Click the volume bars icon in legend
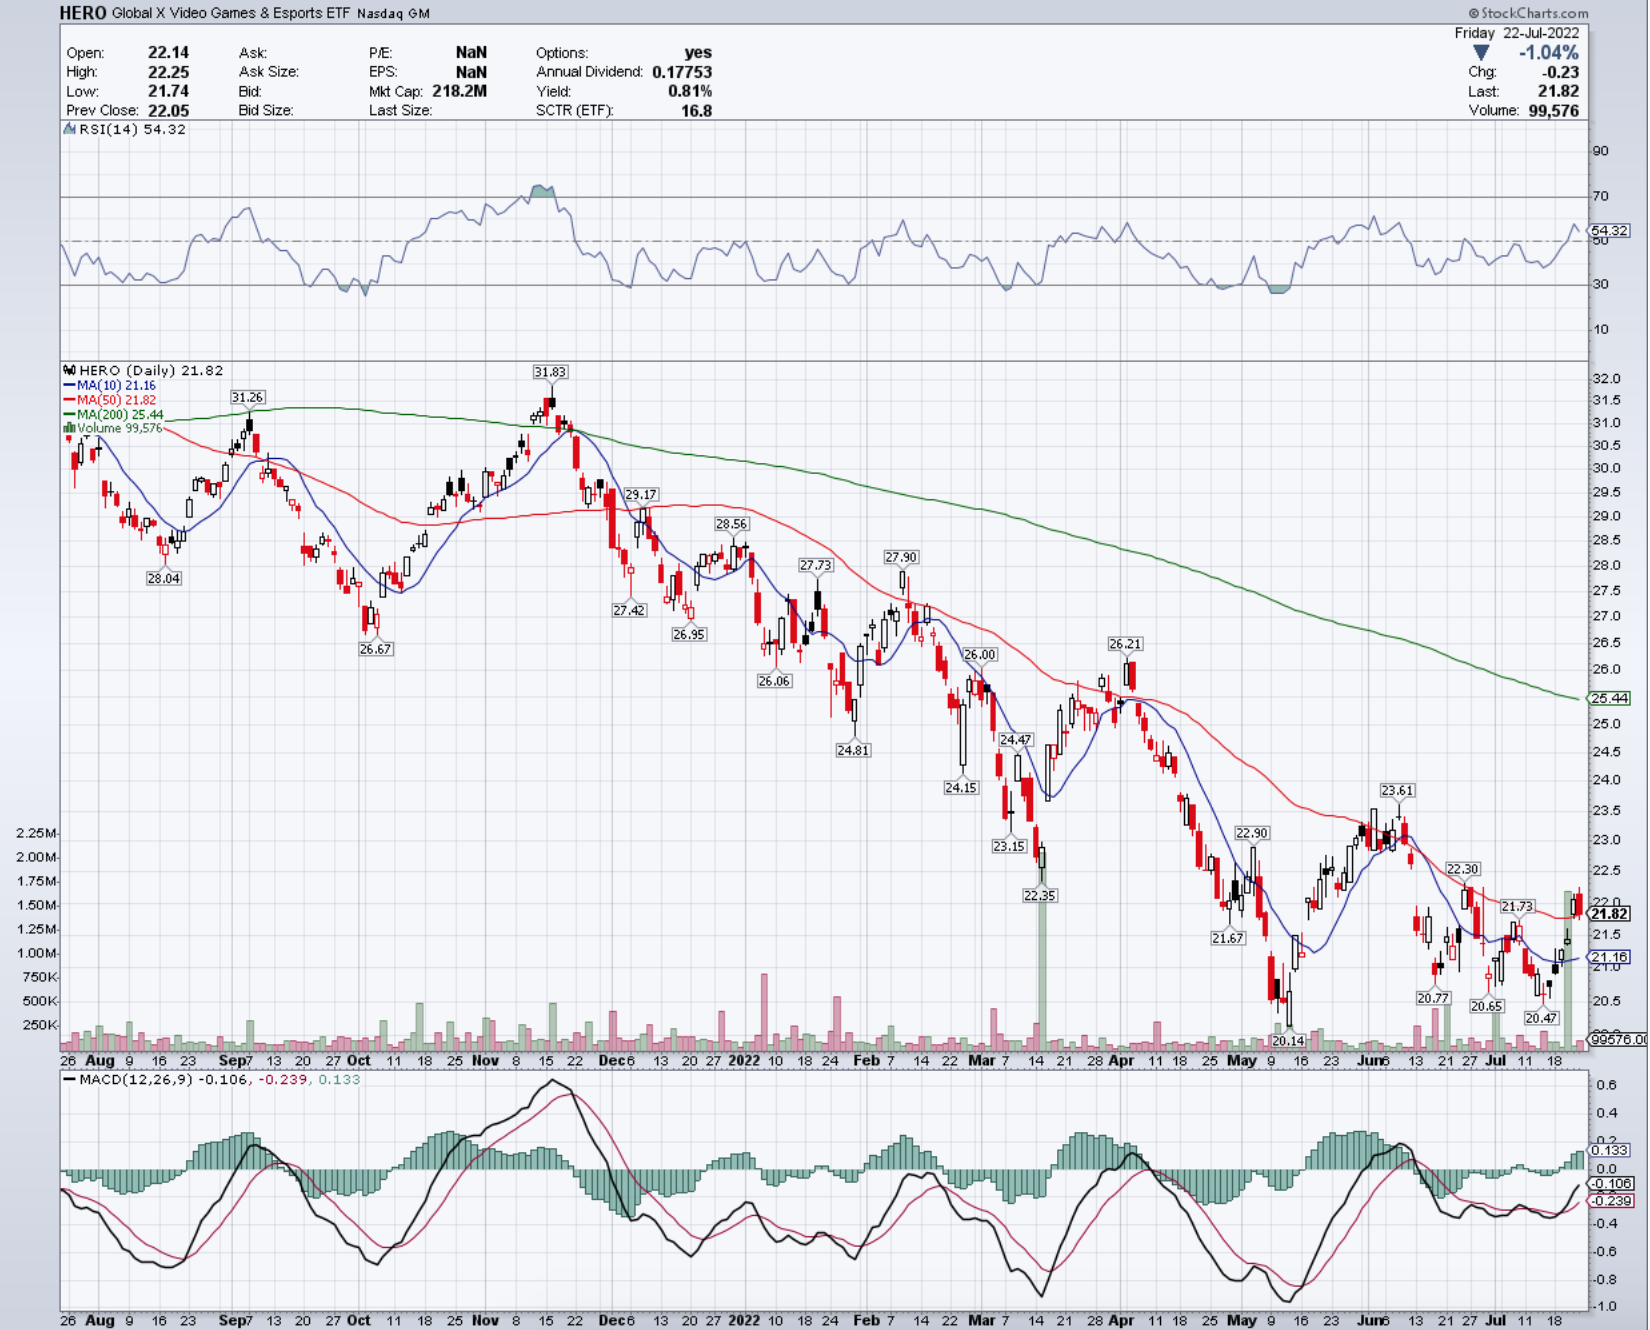 click(70, 428)
